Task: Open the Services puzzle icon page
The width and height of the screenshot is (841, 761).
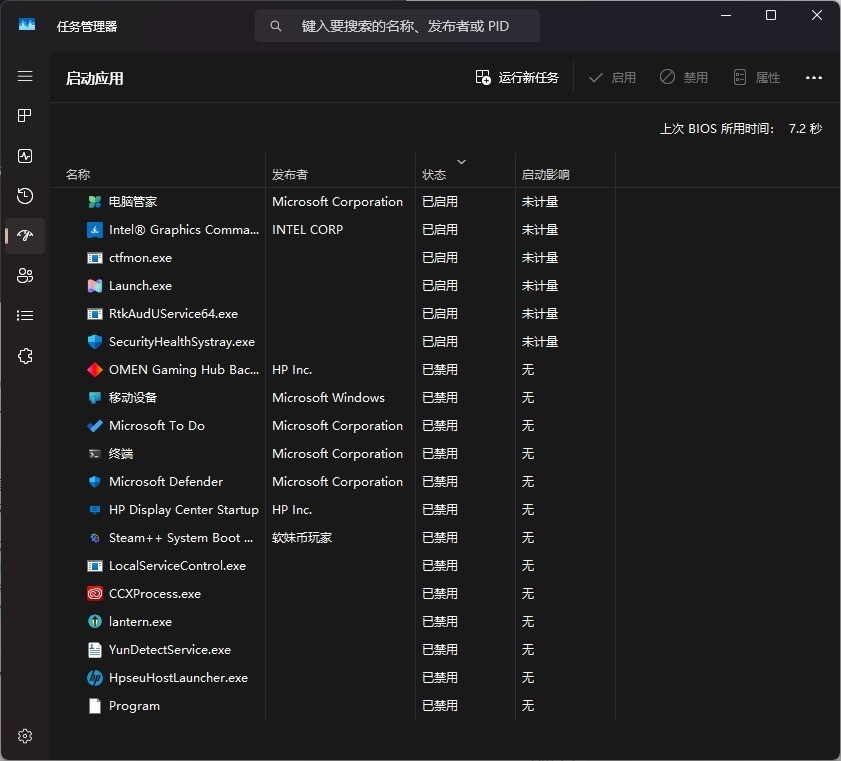Action: [25, 356]
